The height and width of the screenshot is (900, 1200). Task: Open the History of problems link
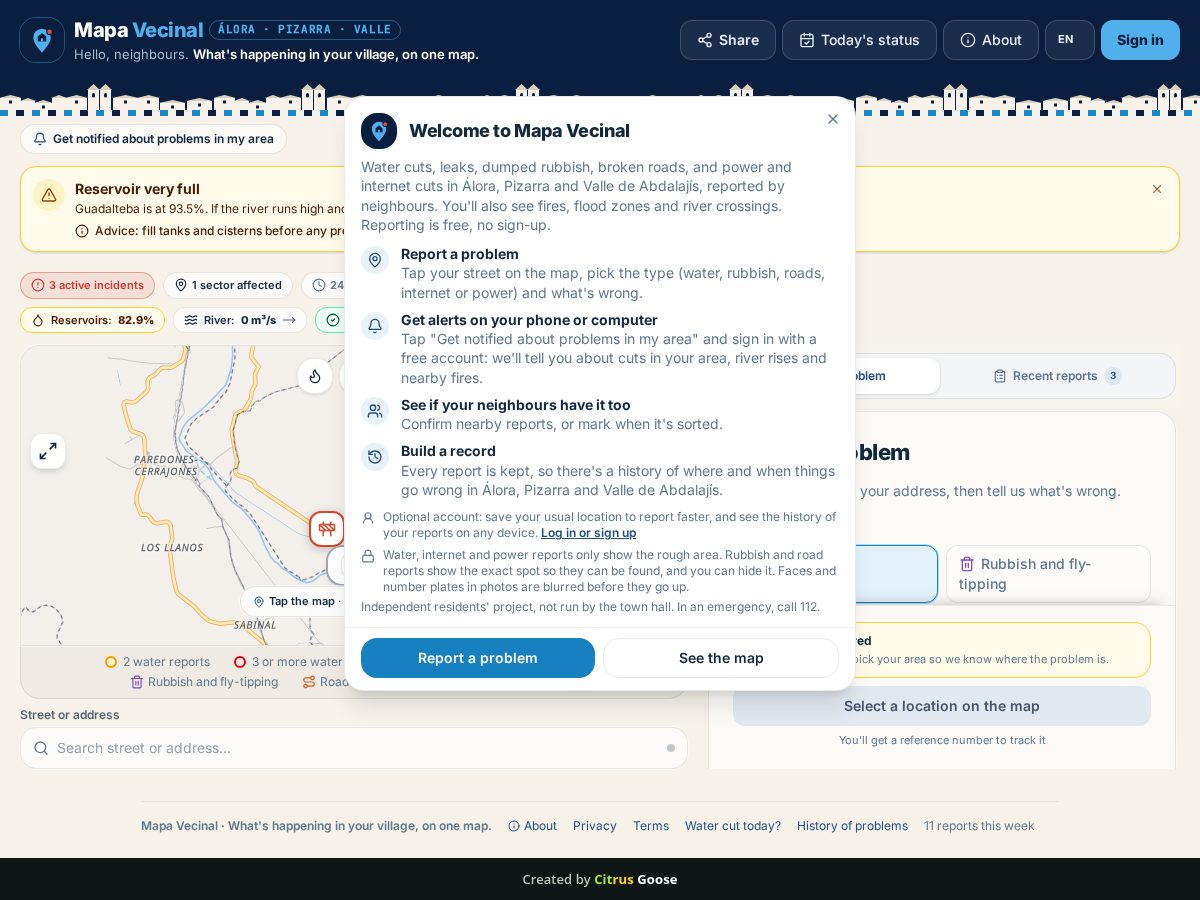tap(853, 826)
